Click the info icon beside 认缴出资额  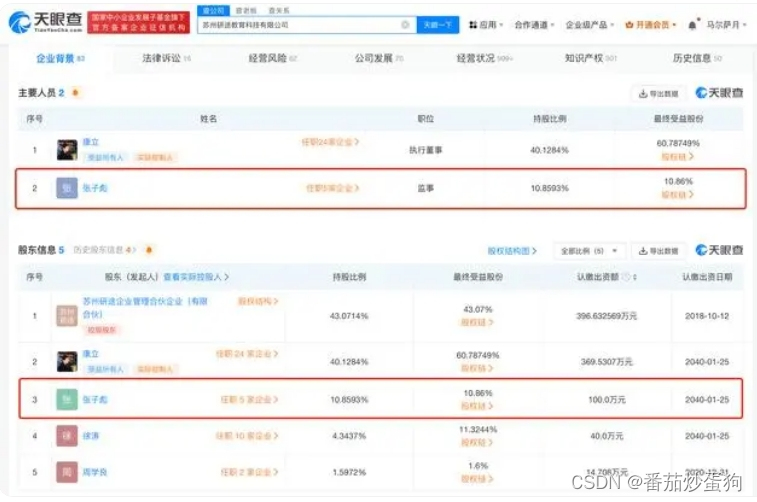(x=626, y=277)
